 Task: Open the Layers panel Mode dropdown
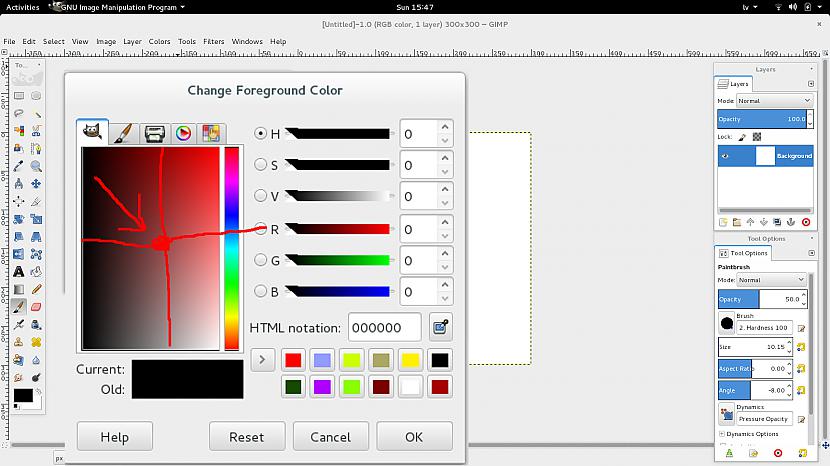click(774, 100)
